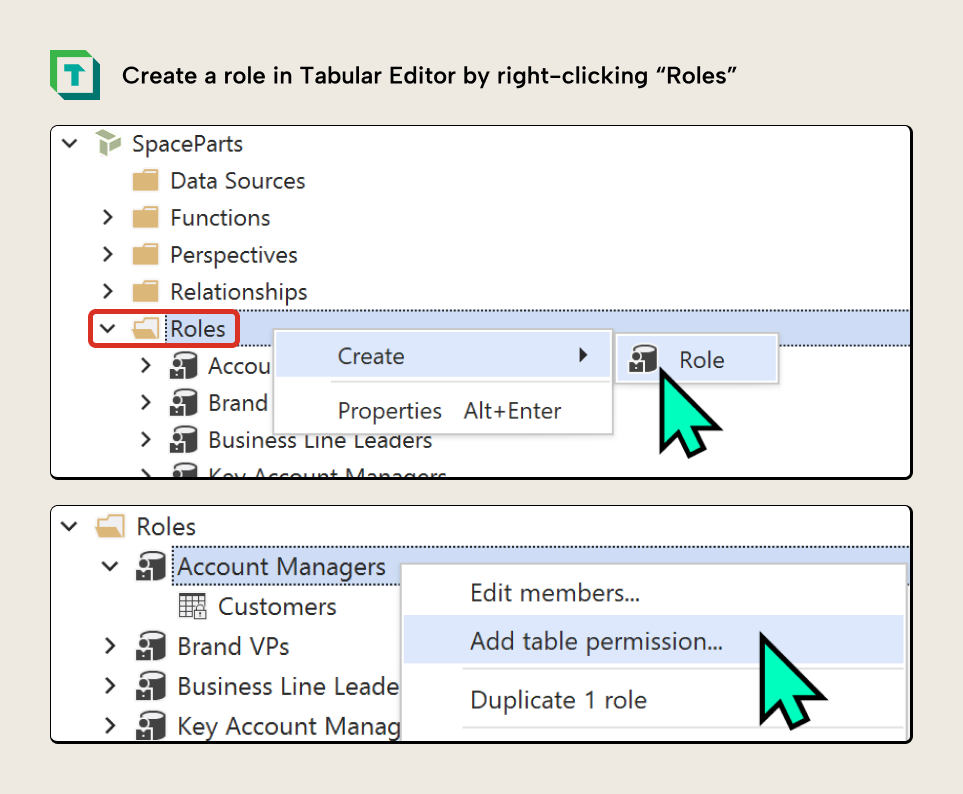Collapse the Roles folder in the lower panel

(68, 527)
